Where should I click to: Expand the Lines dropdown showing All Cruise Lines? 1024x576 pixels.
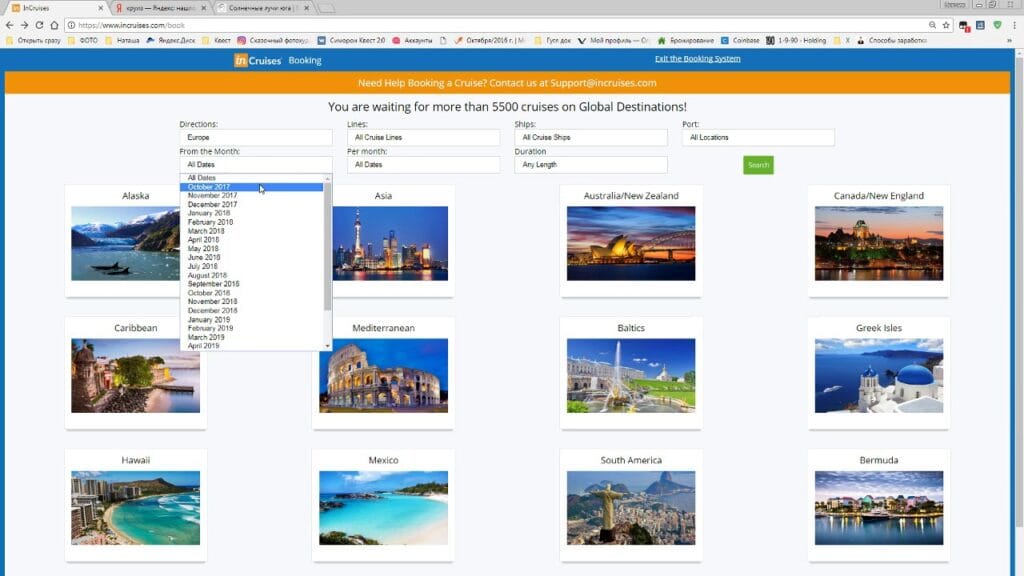(423, 137)
